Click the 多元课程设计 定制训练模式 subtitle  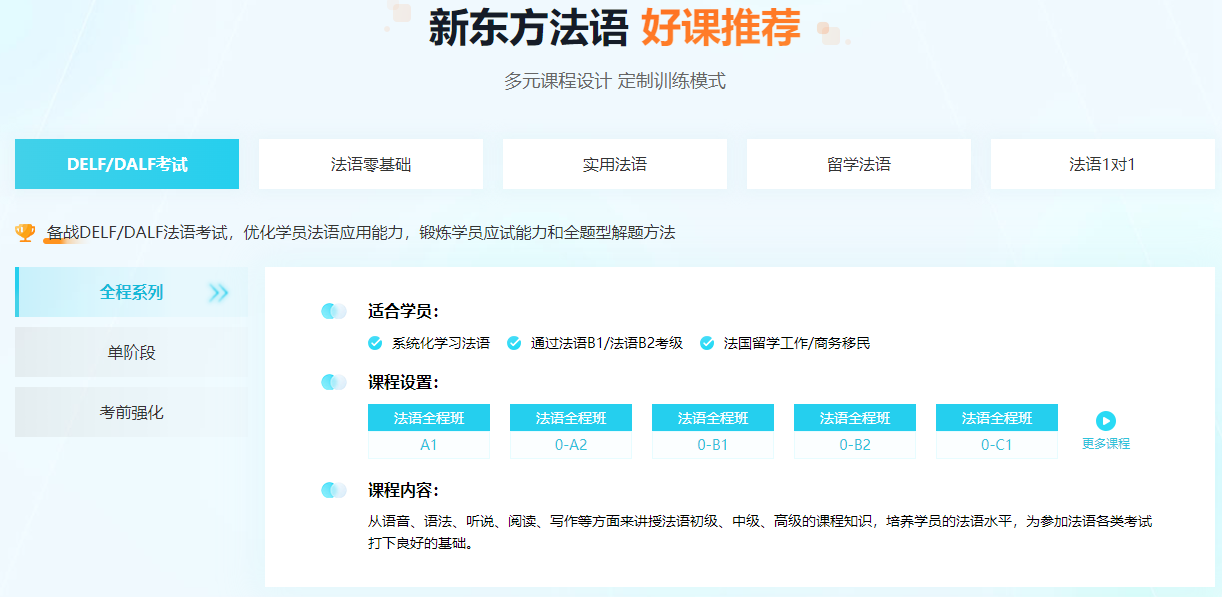pyautogui.click(x=615, y=81)
